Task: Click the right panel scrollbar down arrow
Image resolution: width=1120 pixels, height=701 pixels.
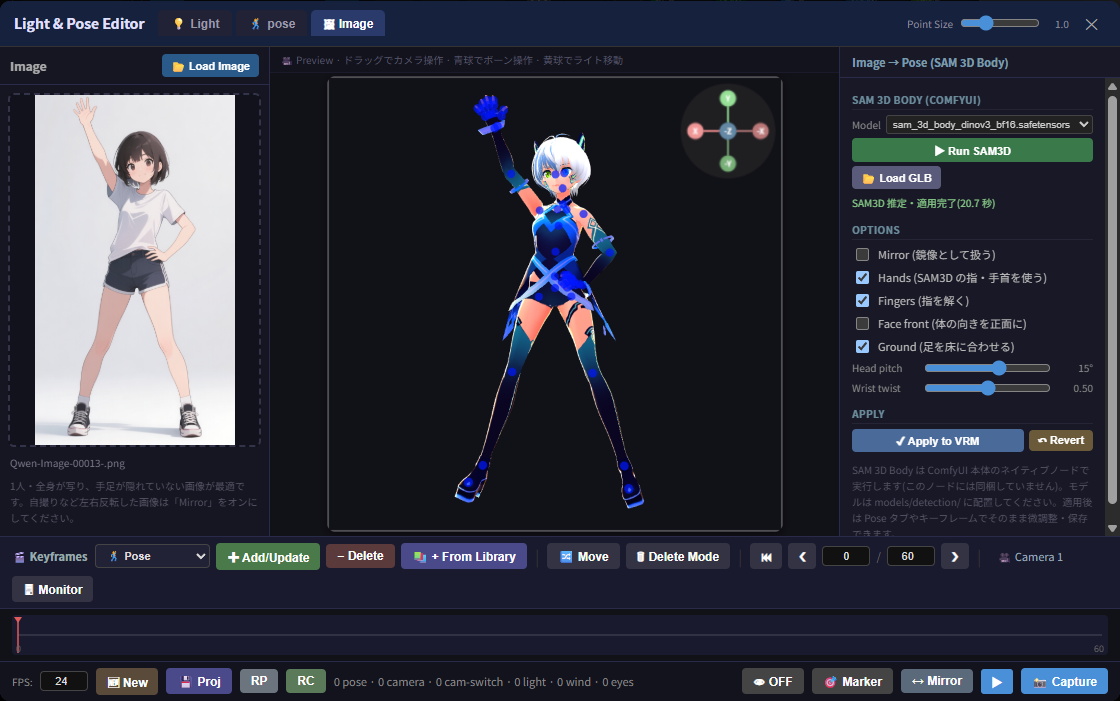Action: click(1112, 528)
